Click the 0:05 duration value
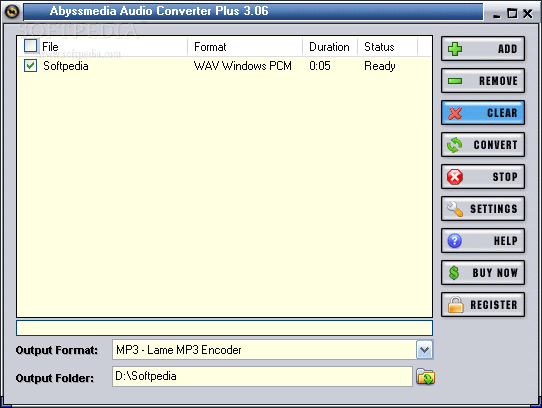Screen dimensions: 542x408 point(320,66)
